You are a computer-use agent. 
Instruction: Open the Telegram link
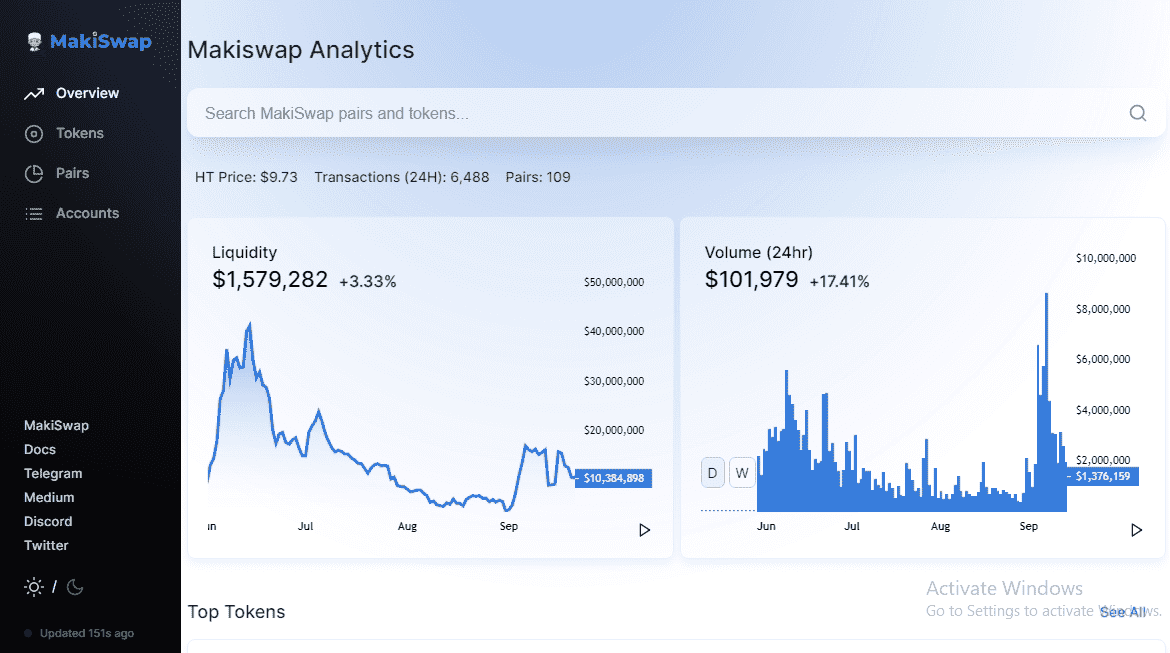click(53, 473)
